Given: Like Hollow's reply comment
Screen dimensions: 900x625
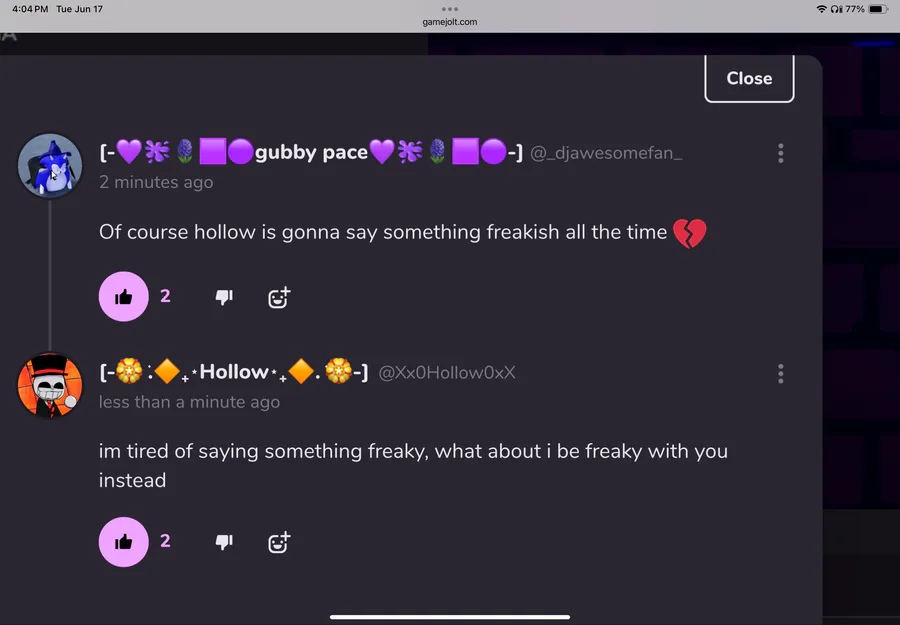Looking at the screenshot, I should tap(123, 541).
